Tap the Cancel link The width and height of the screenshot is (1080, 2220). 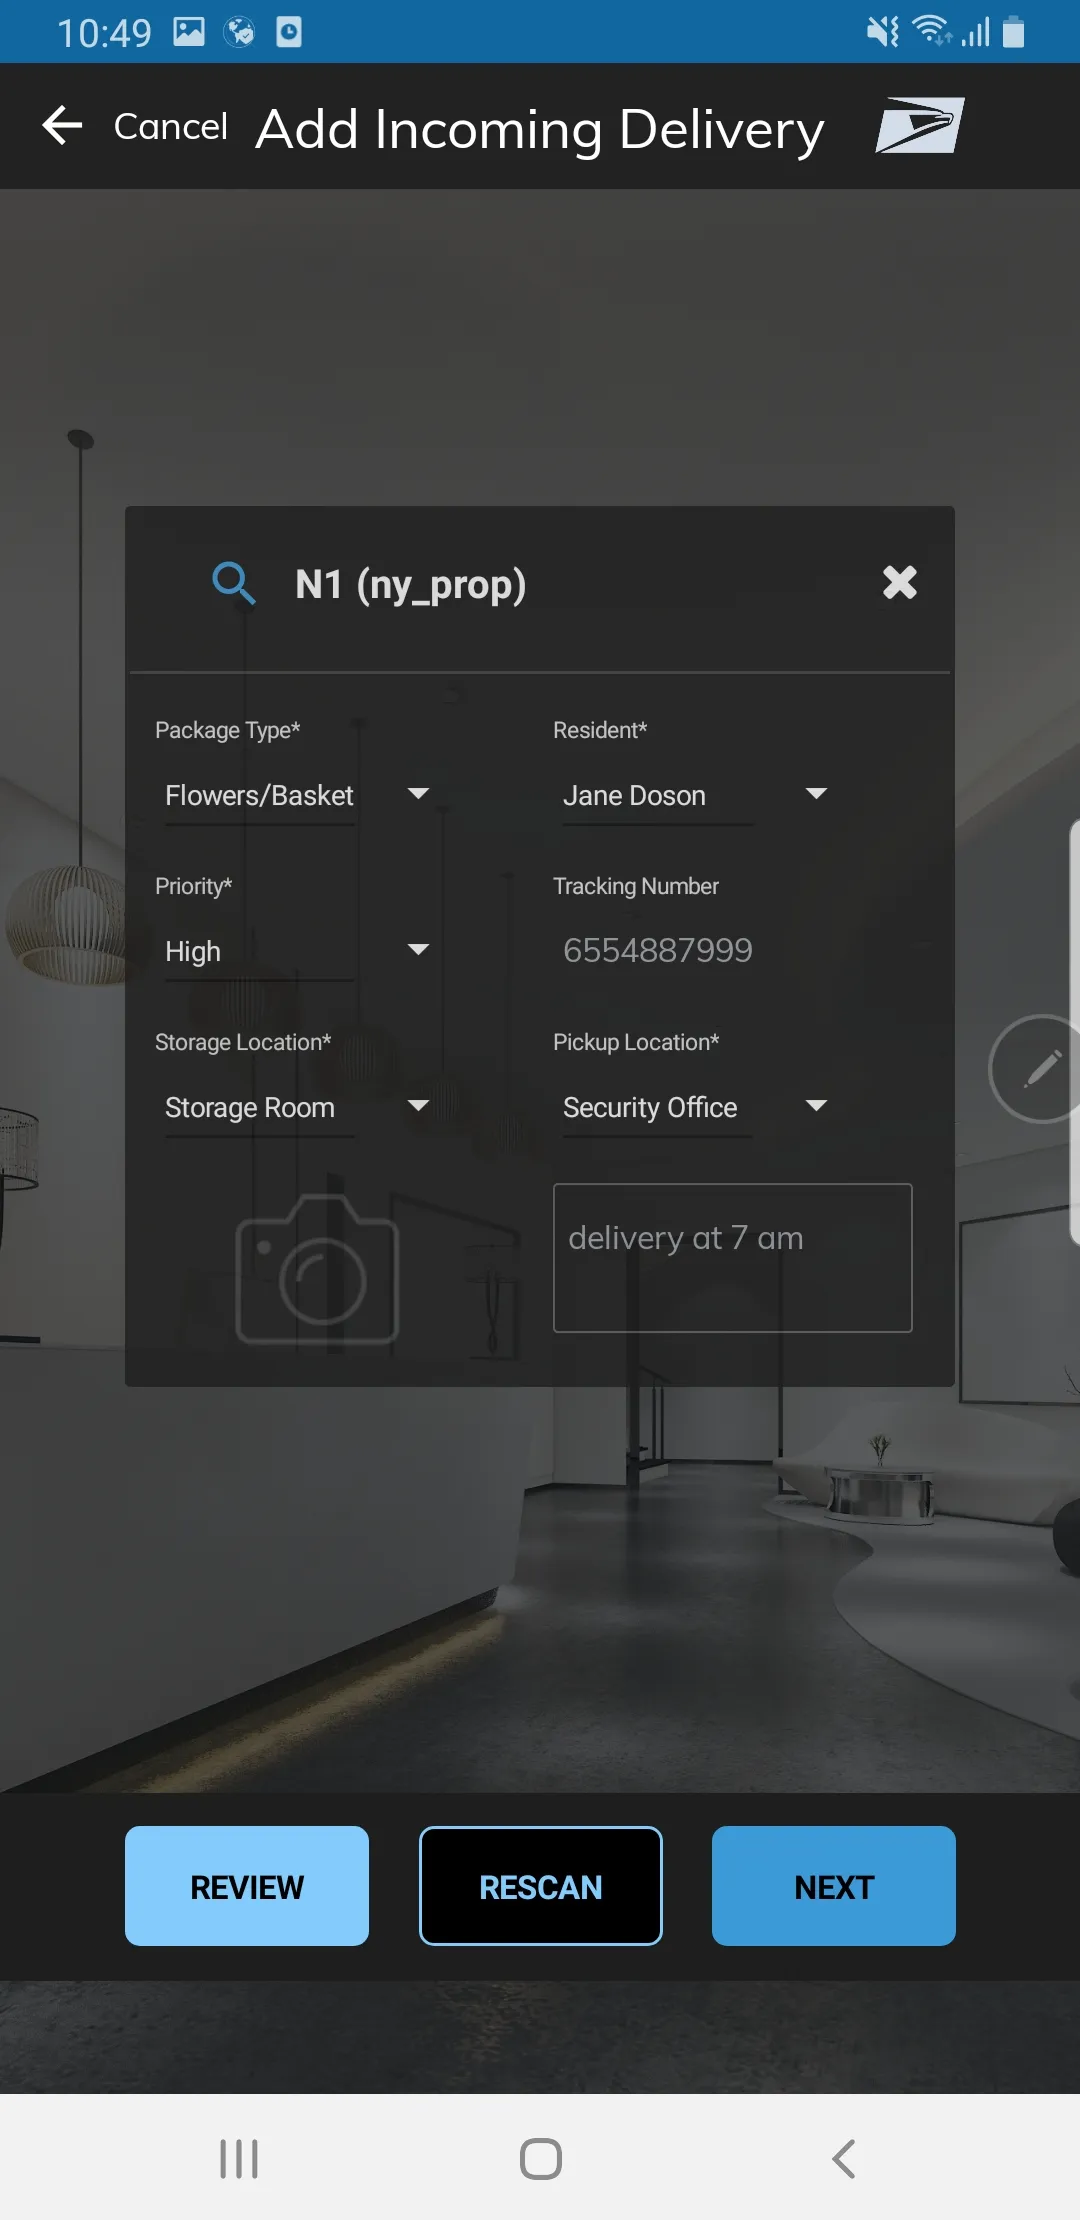click(171, 126)
